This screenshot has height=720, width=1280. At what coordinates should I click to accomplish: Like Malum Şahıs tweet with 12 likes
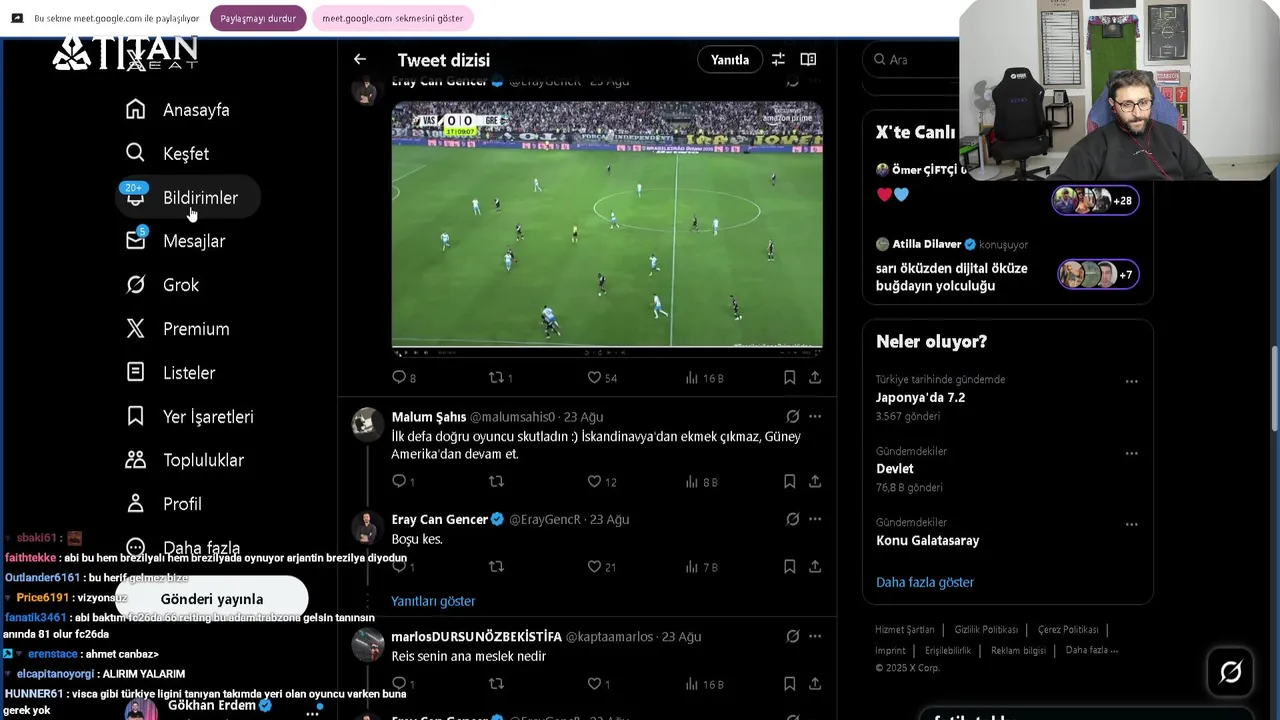[x=602, y=482]
